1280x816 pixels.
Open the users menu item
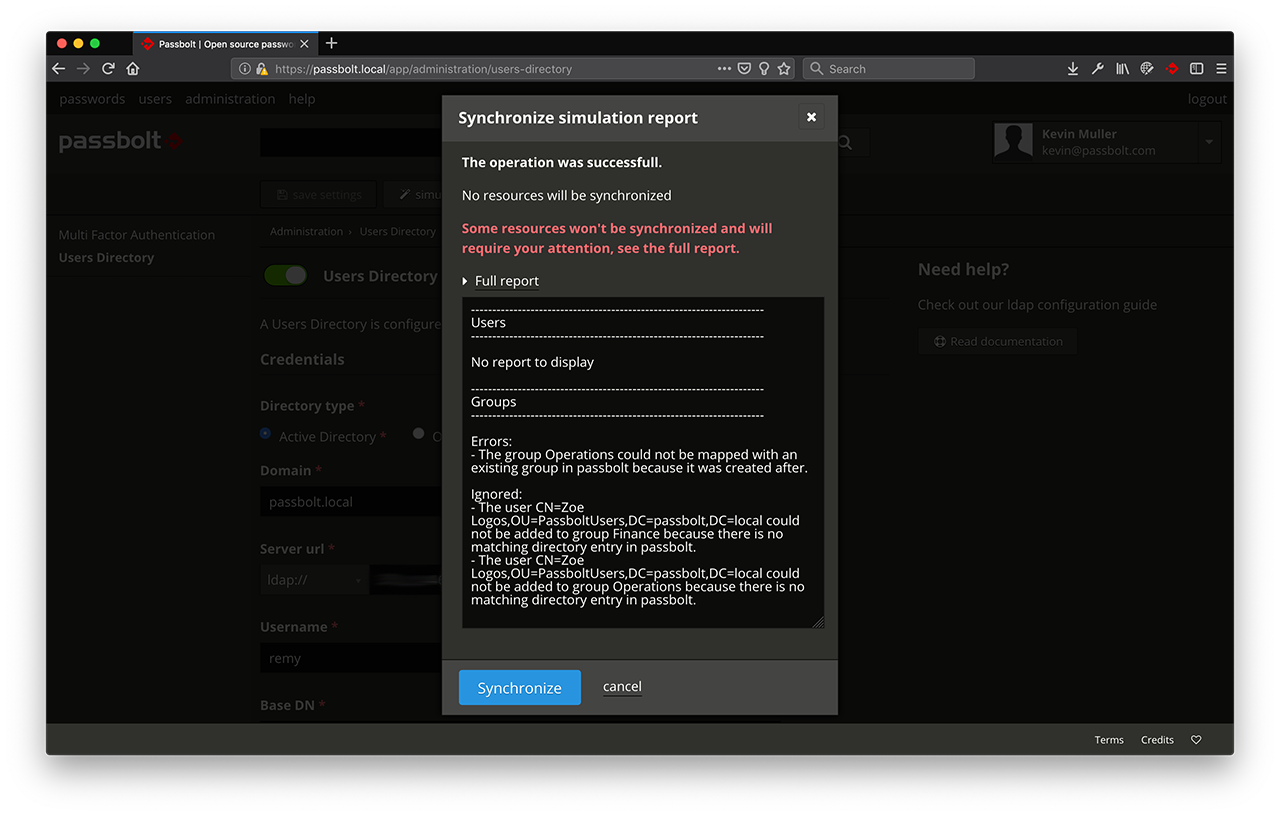click(x=155, y=99)
